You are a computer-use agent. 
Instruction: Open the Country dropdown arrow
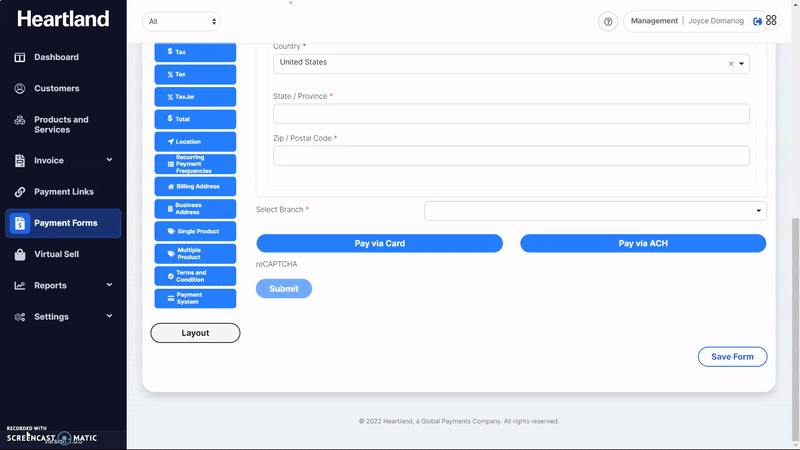(741, 64)
